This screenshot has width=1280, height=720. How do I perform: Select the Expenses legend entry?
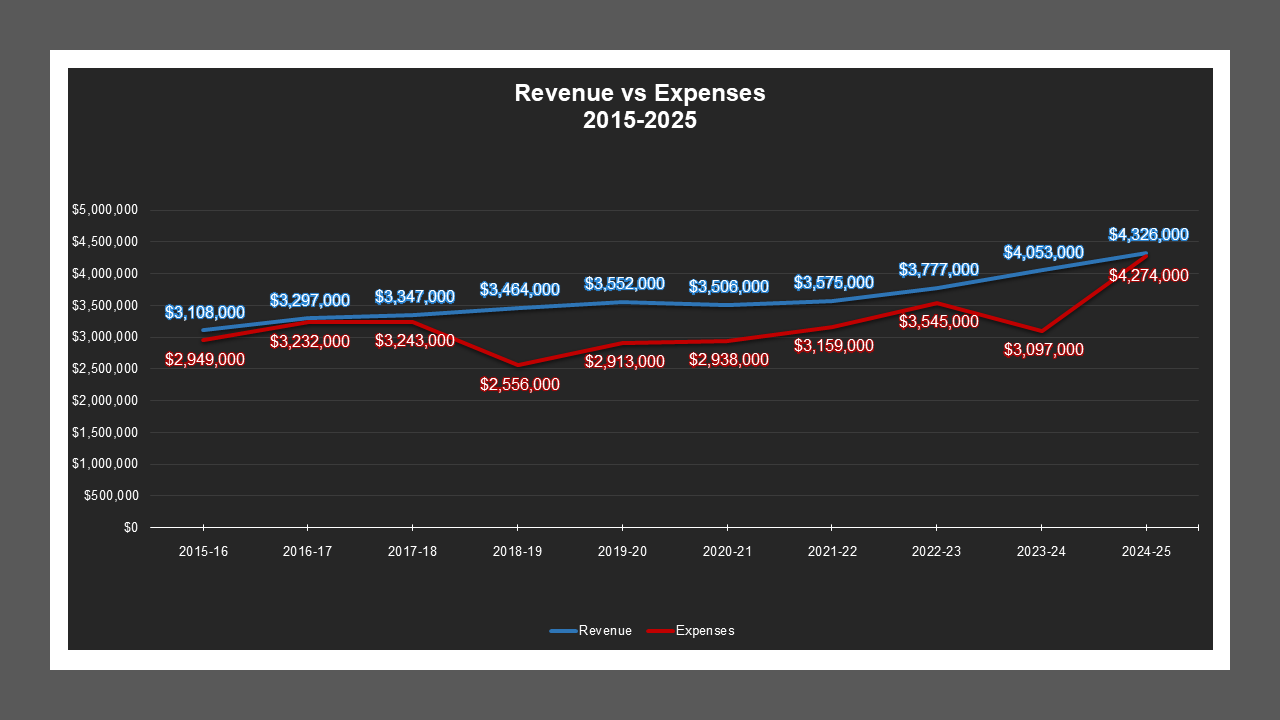pyautogui.click(x=705, y=631)
